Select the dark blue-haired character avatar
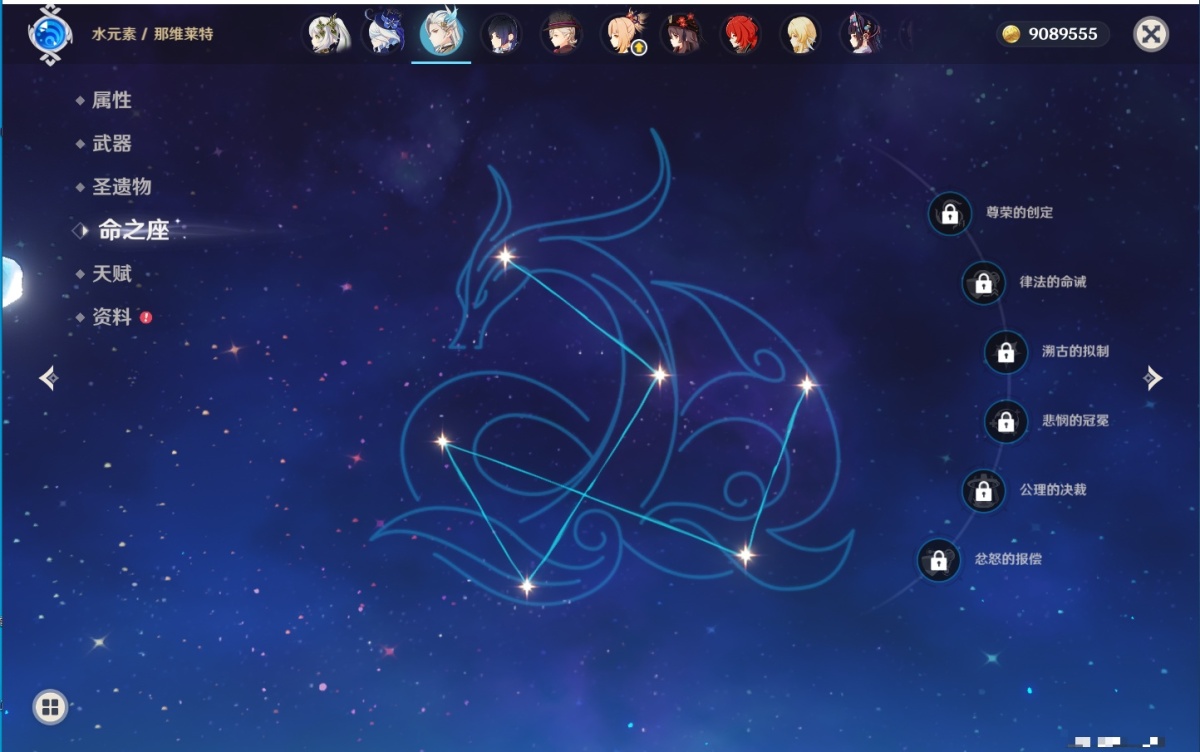 point(500,34)
